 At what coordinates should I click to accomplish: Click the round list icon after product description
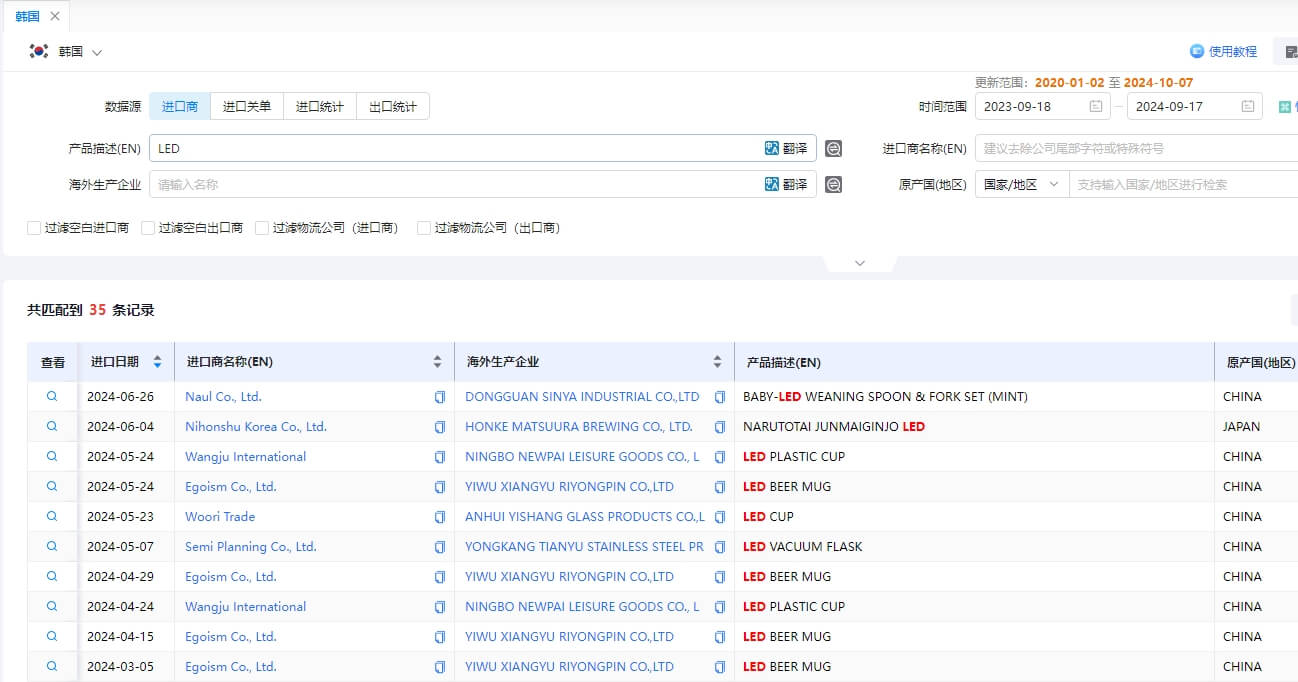point(833,148)
